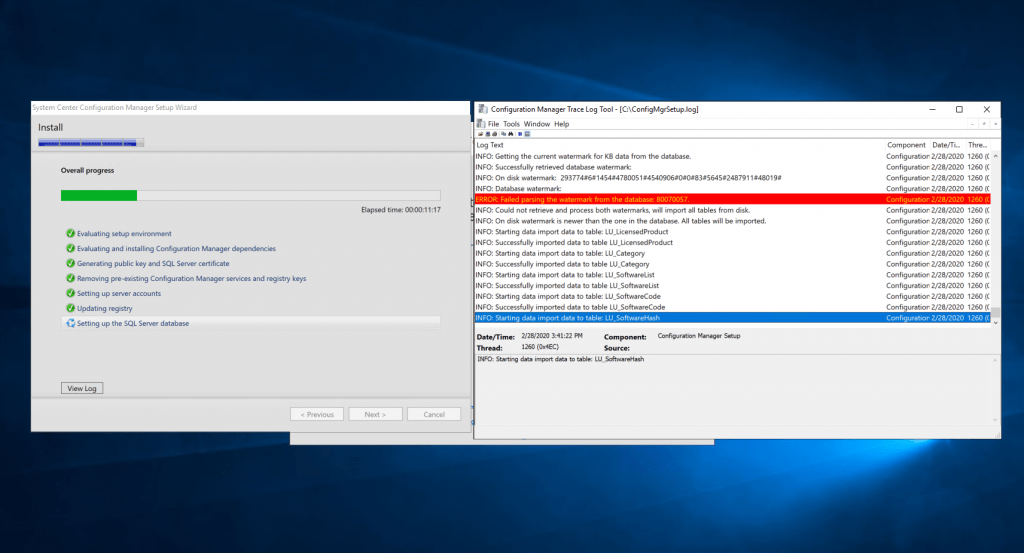Sort by the Date/Time column header
1024x553 pixels.
[948, 145]
